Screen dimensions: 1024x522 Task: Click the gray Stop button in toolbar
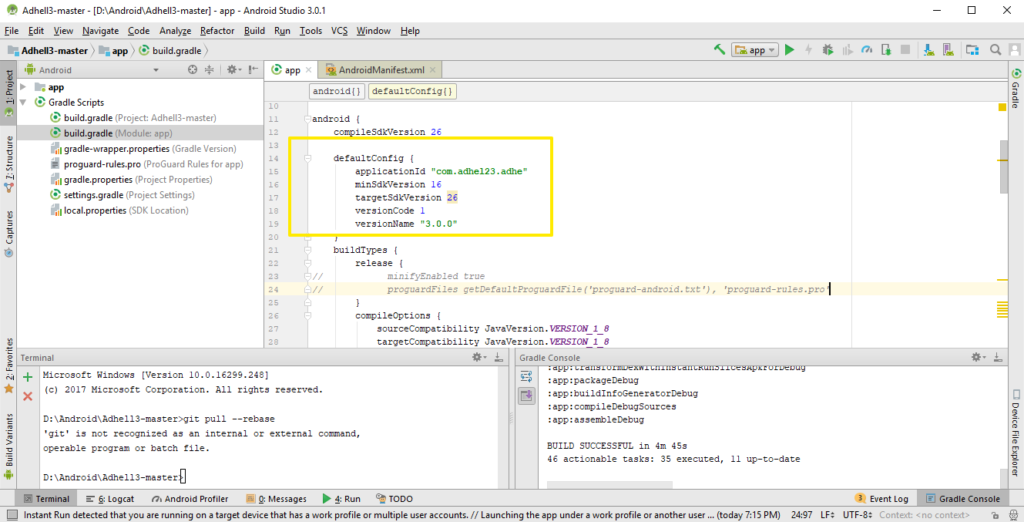coord(905,50)
